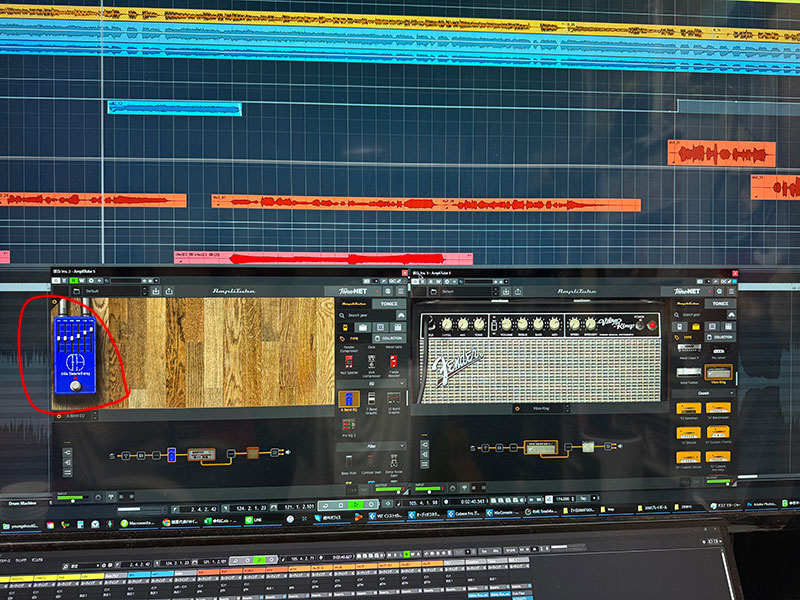This screenshot has height=600, width=800.
Task: Open ToneNET in right AmpliTube window
Action: pyautogui.click(x=687, y=291)
